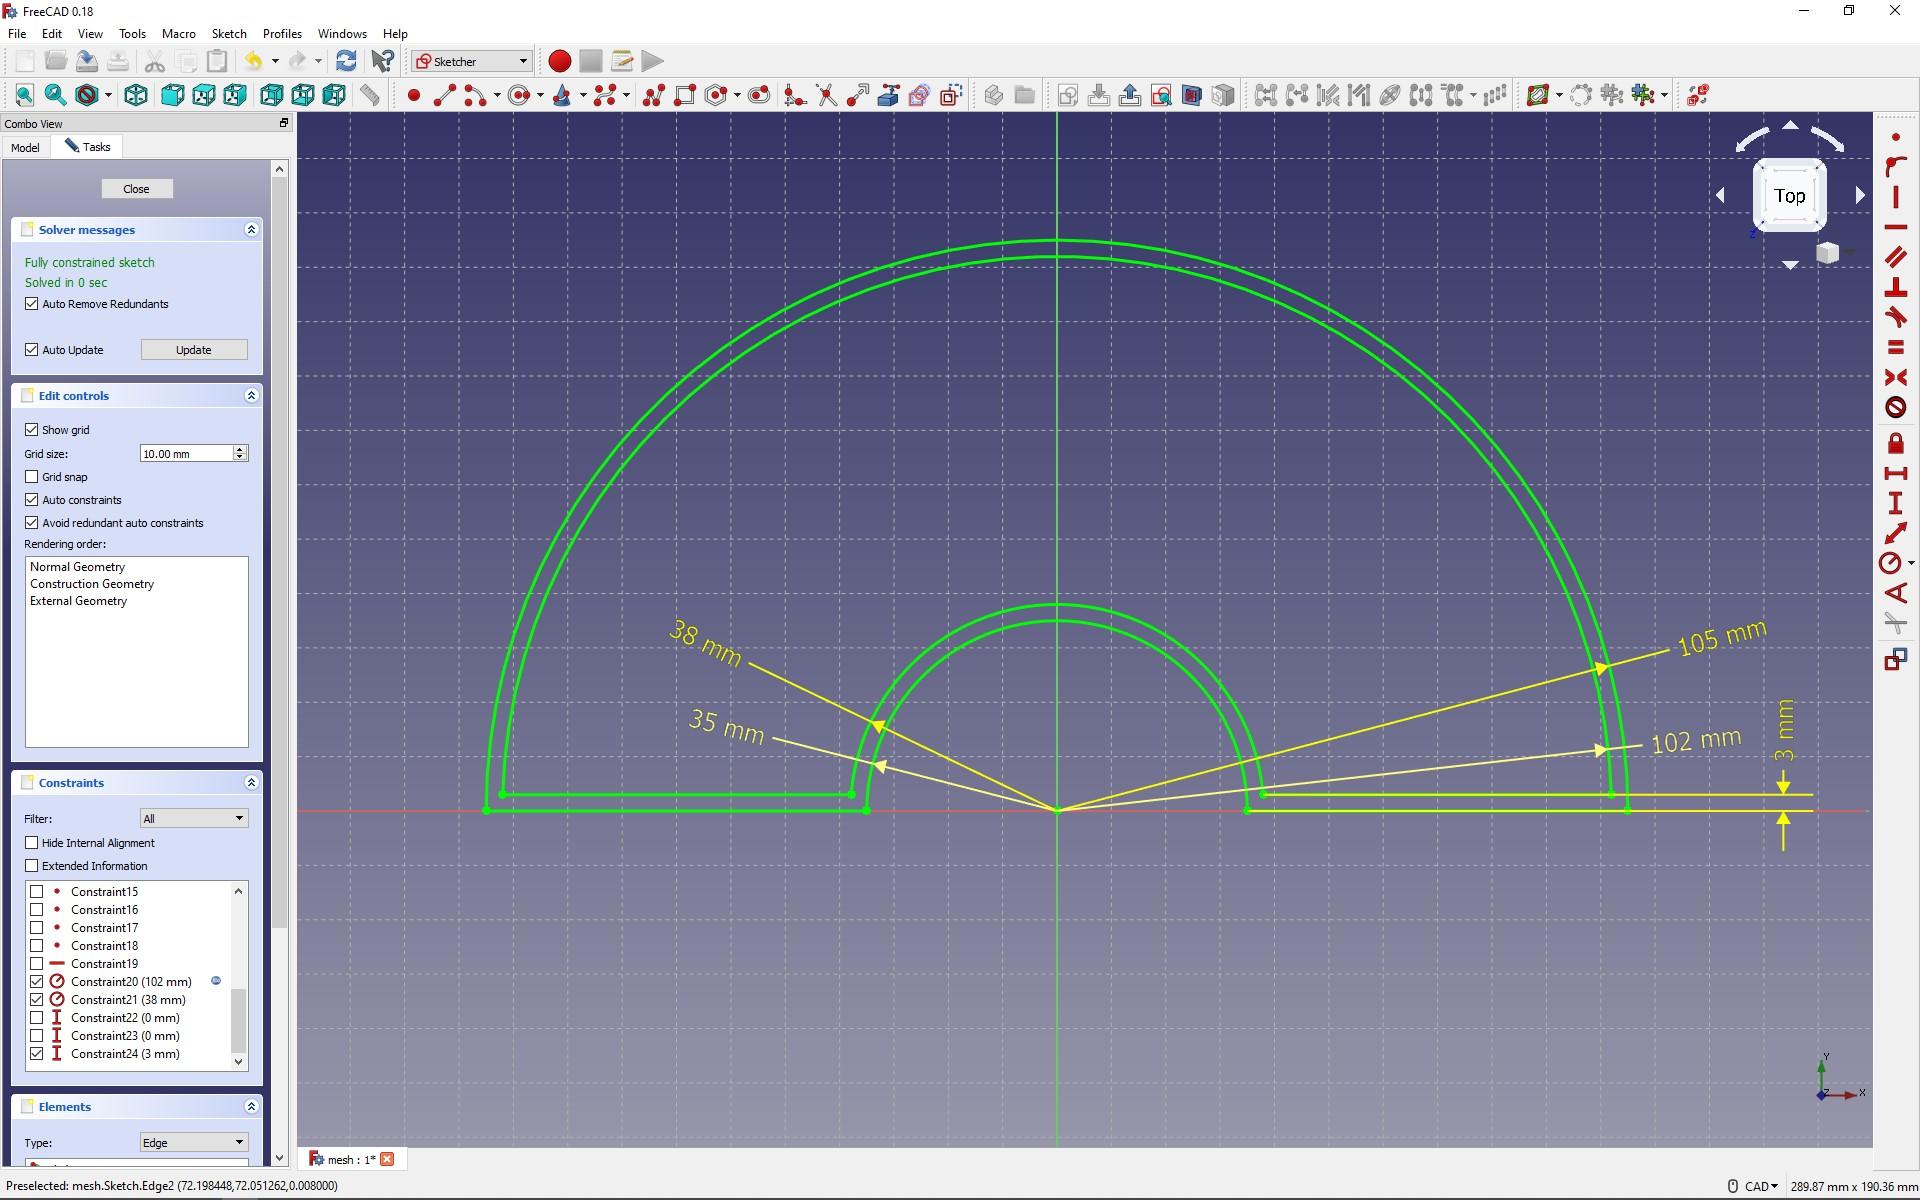Open the Sketch menu
Screen dimensions: 1920x1200
pyautogui.click(x=228, y=33)
